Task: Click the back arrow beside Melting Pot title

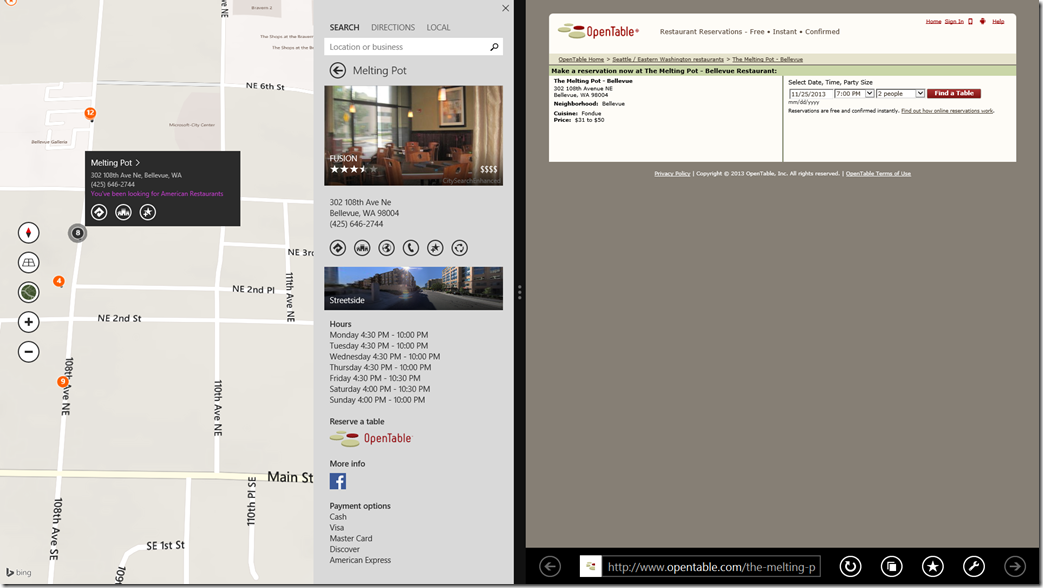Action: pos(338,70)
